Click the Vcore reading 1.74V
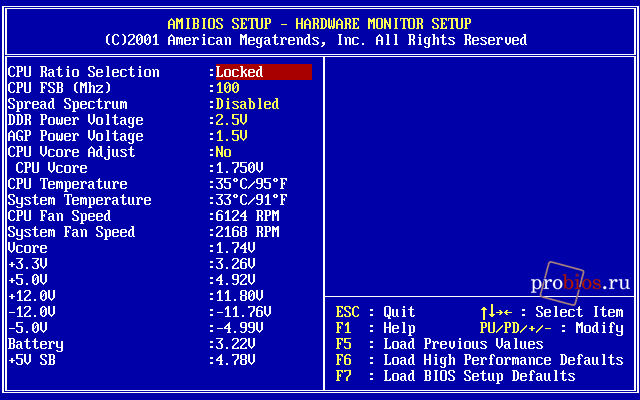The height and width of the screenshot is (400, 640). (x=236, y=248)
